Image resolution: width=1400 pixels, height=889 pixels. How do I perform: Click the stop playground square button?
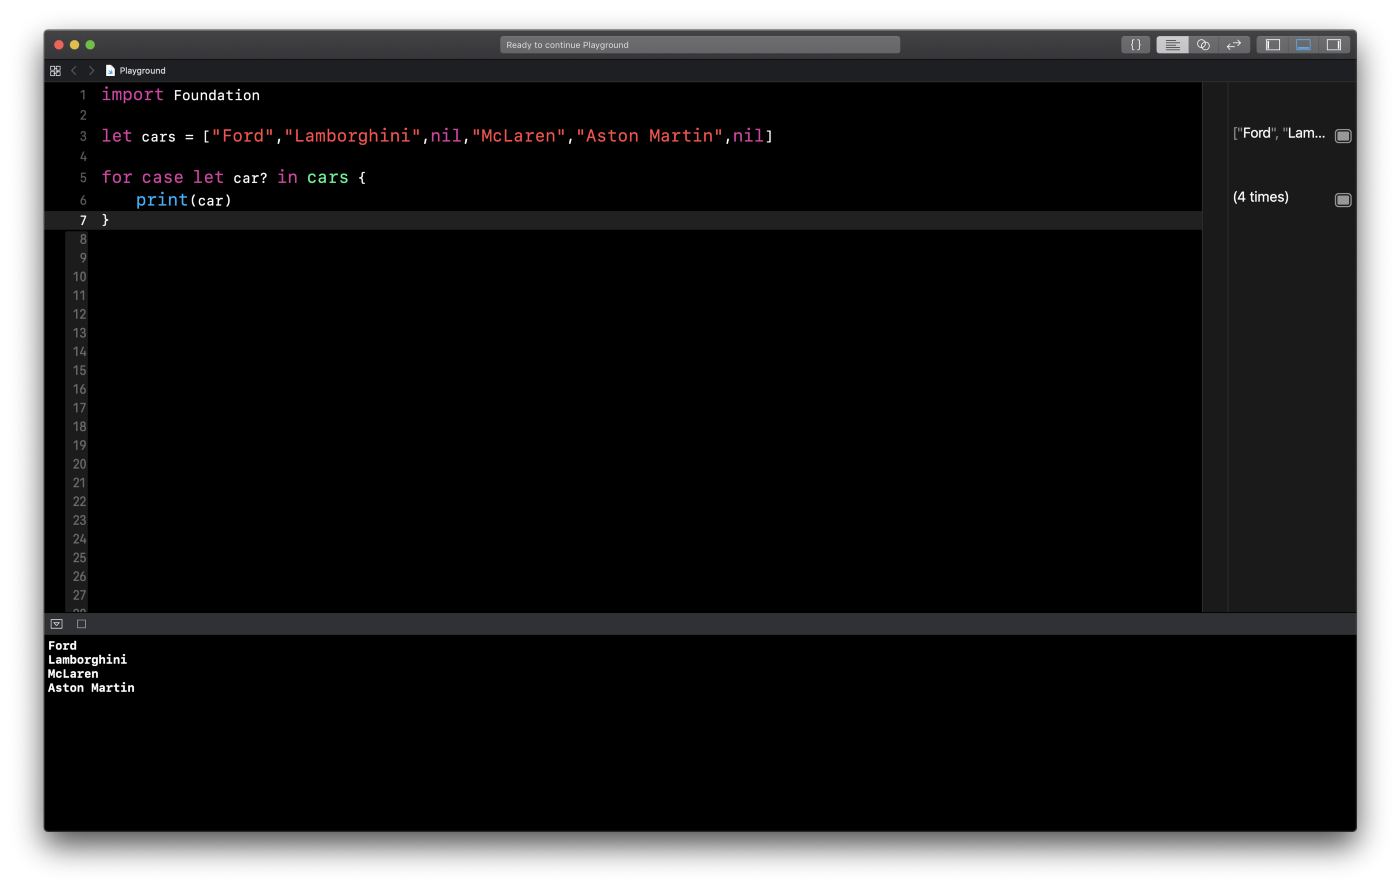pos(82,624)
